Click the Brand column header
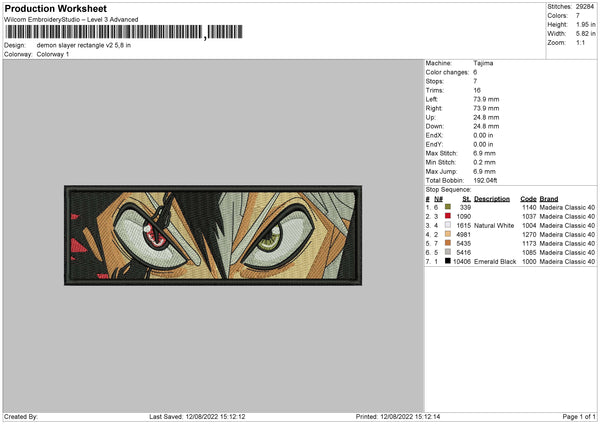Viewport: 600px width, 424px height. click(549, 199)
